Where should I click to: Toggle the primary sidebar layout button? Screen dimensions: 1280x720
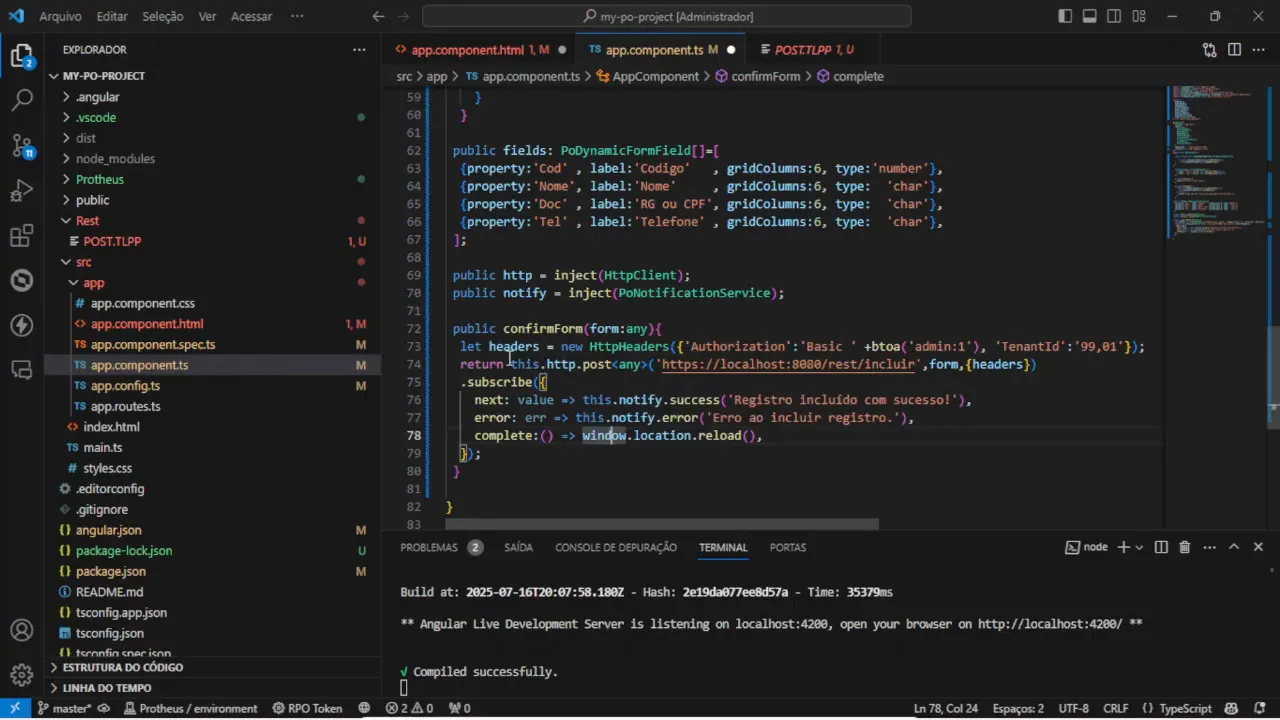click(1064, 17)
